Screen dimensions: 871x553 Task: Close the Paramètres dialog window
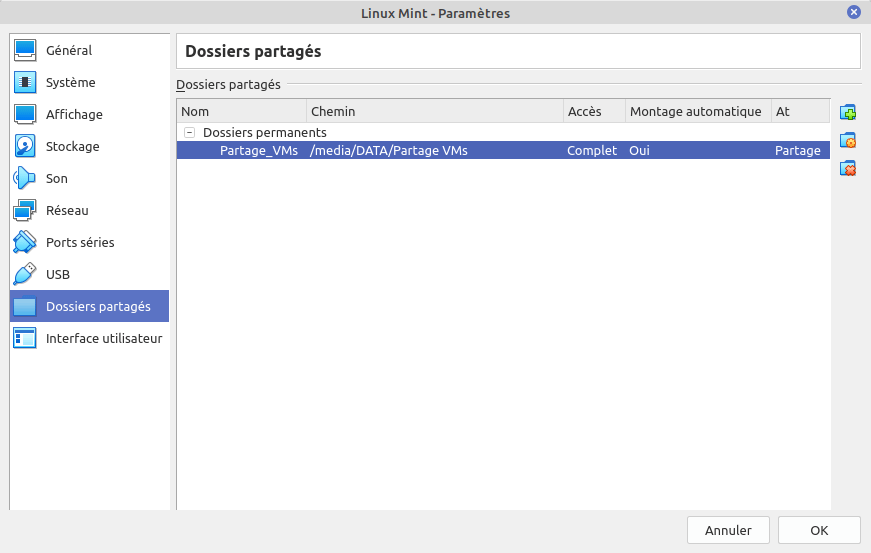point(854,12)
